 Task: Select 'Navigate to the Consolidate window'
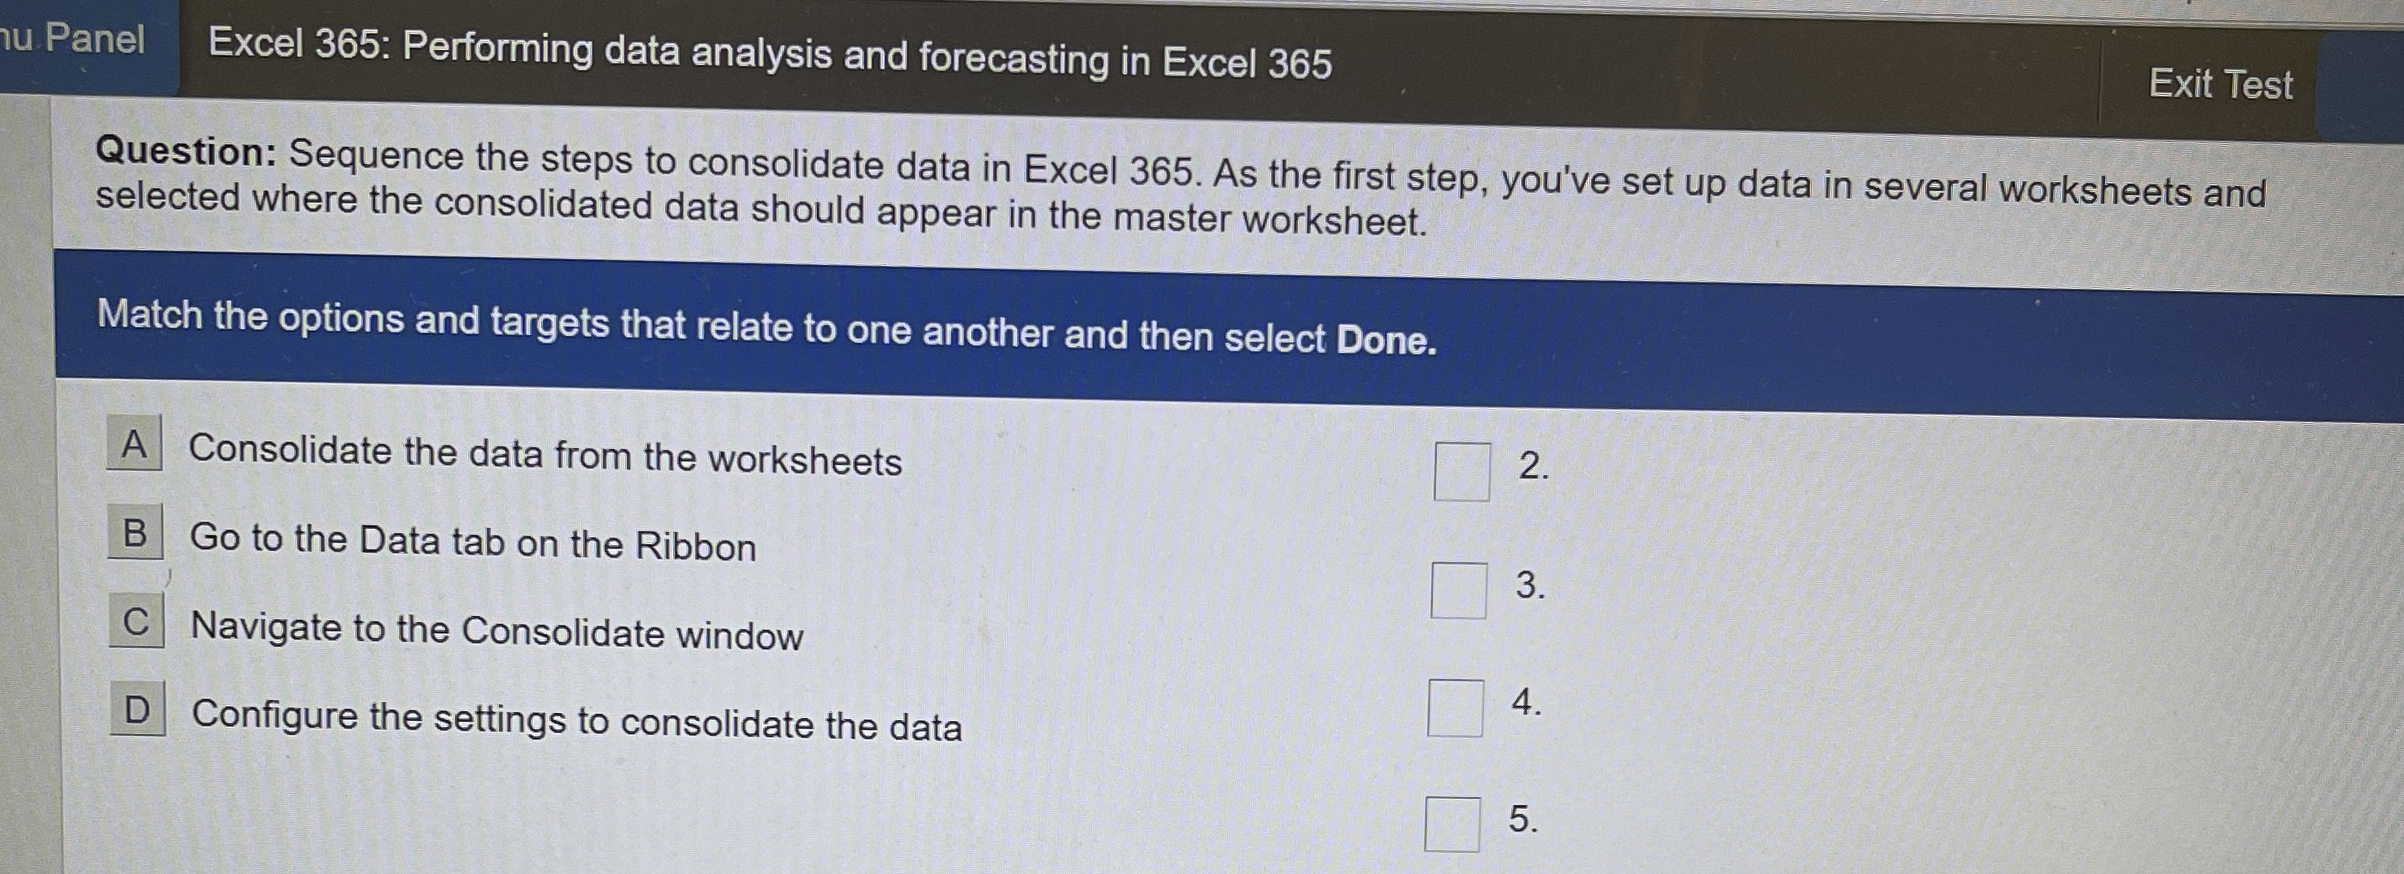tap(497, 631)
